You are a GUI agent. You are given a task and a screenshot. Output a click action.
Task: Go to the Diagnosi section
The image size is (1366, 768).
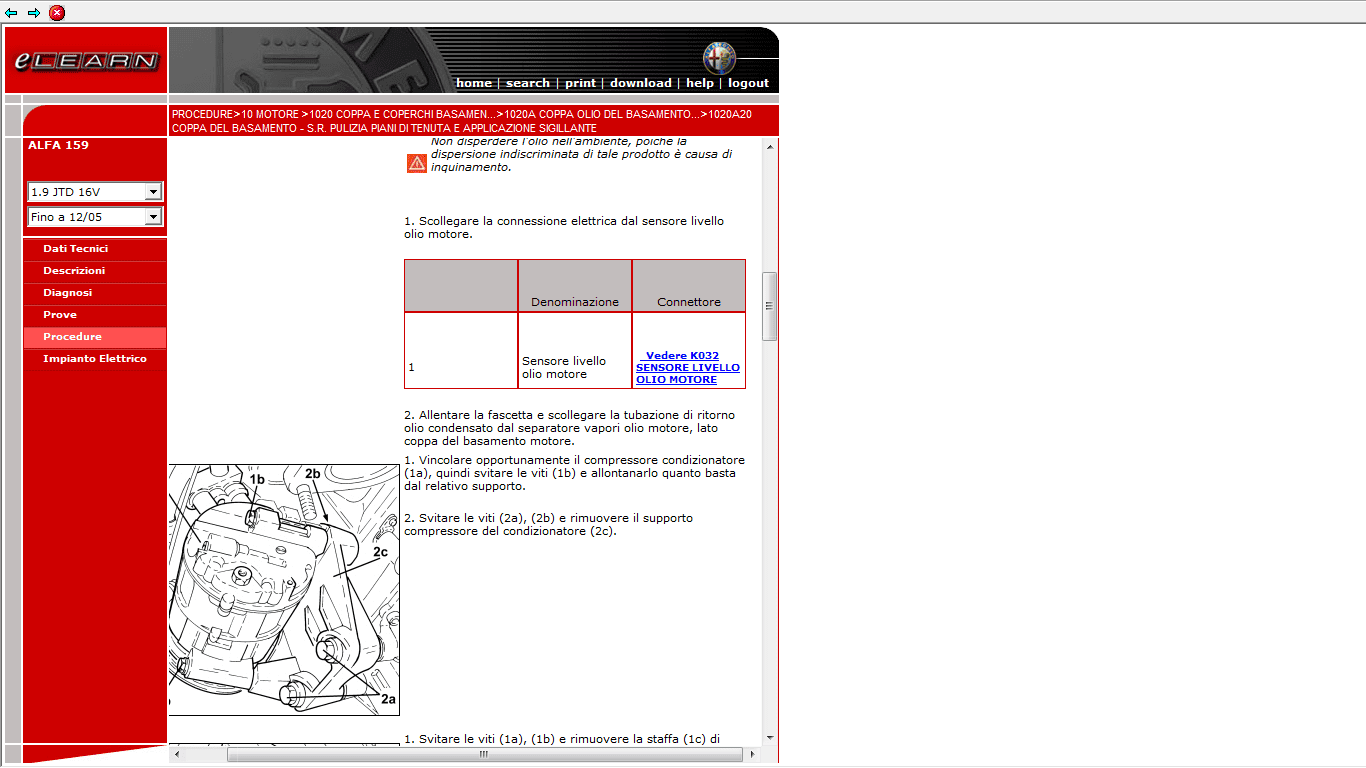[67, 293]
